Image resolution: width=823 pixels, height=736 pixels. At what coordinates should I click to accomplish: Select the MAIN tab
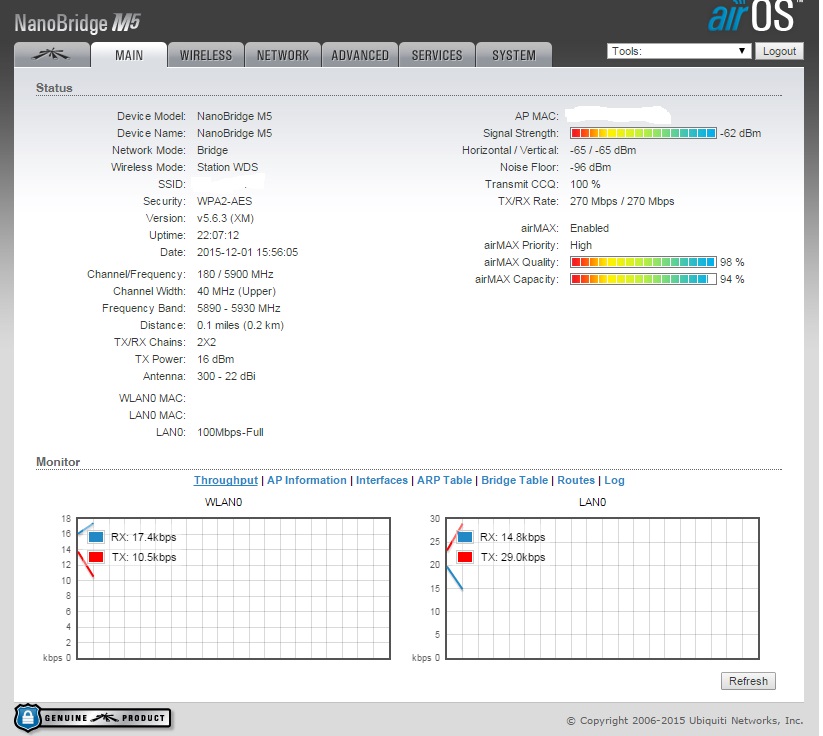coord(129,55)
